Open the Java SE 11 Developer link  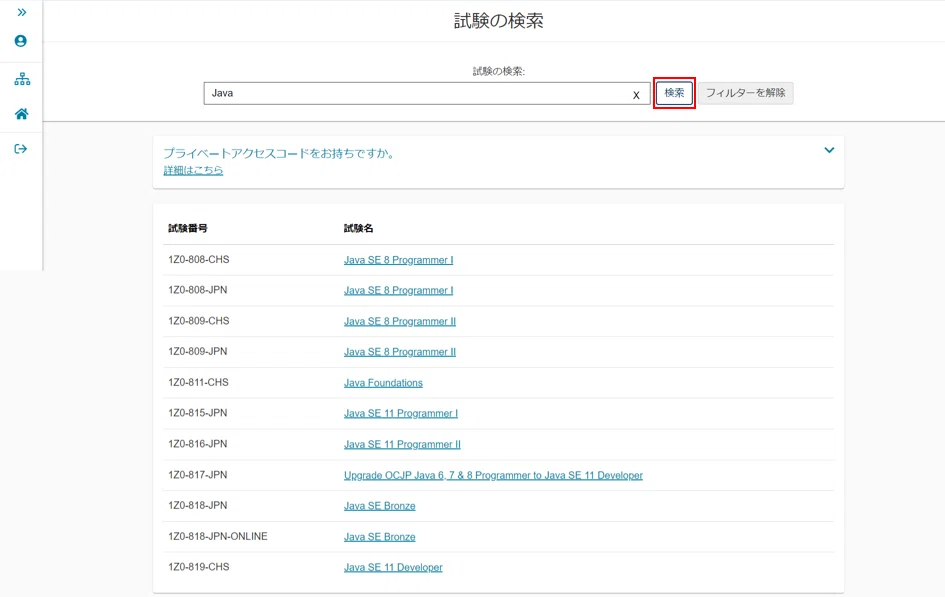click(393, 567)
